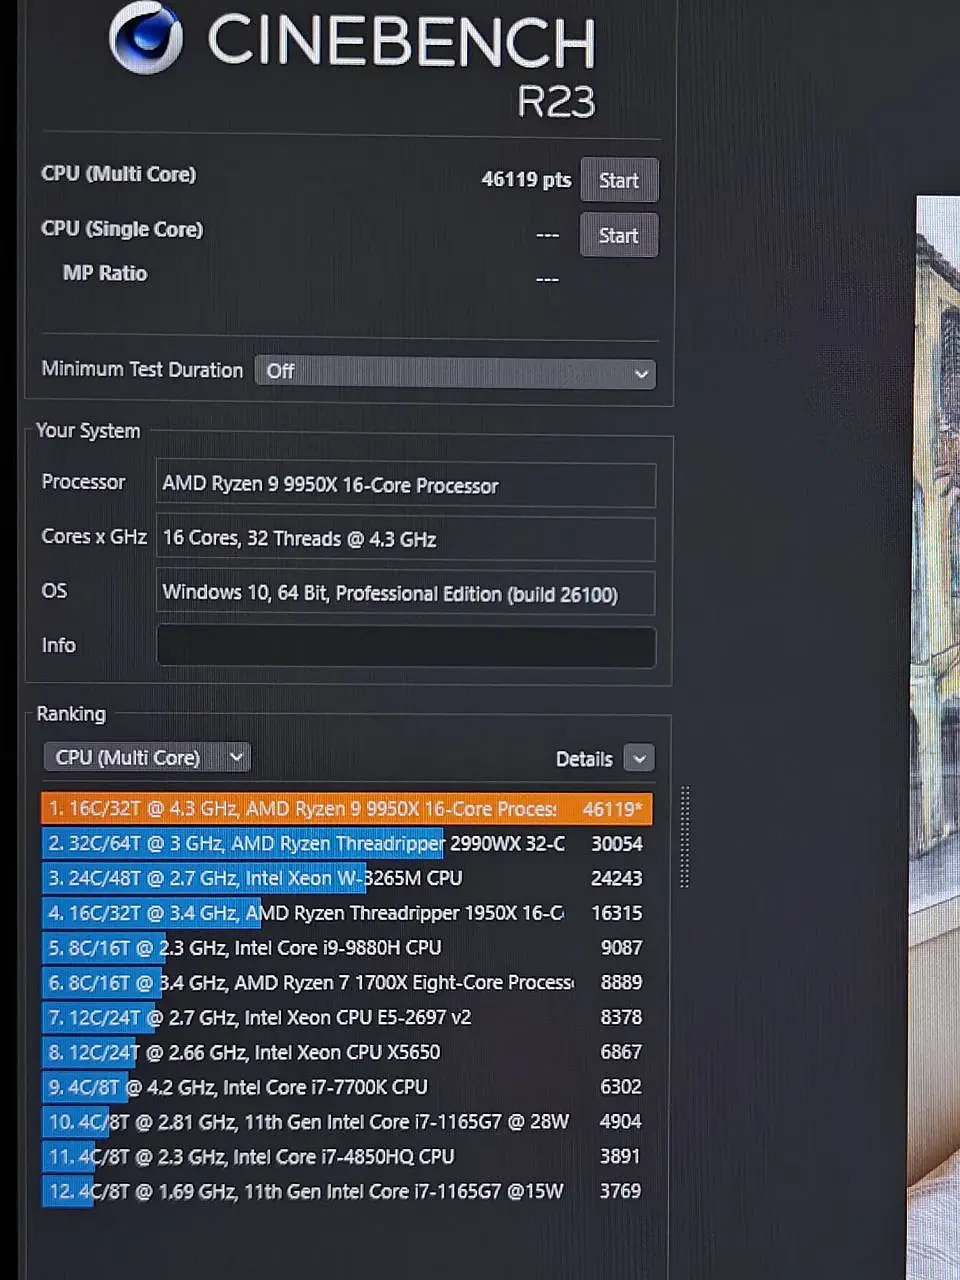Select ranking row 7 Xeon E5-2697 v2
Image resolution: width=960 pixels, height=1280 pixels.
pyautogui.click(x=346, y=1018)
